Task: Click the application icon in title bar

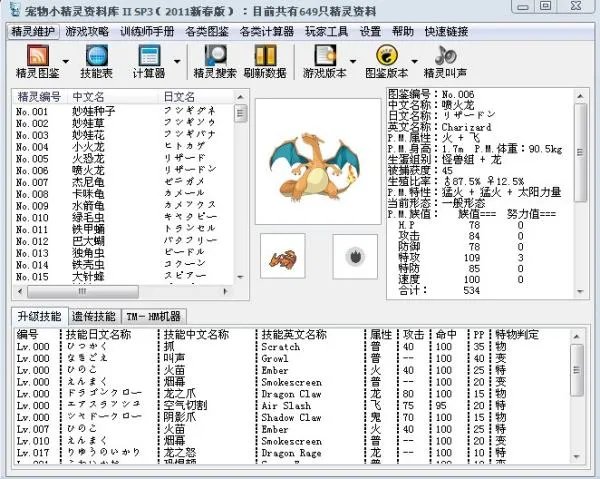Action: (14, 10)
